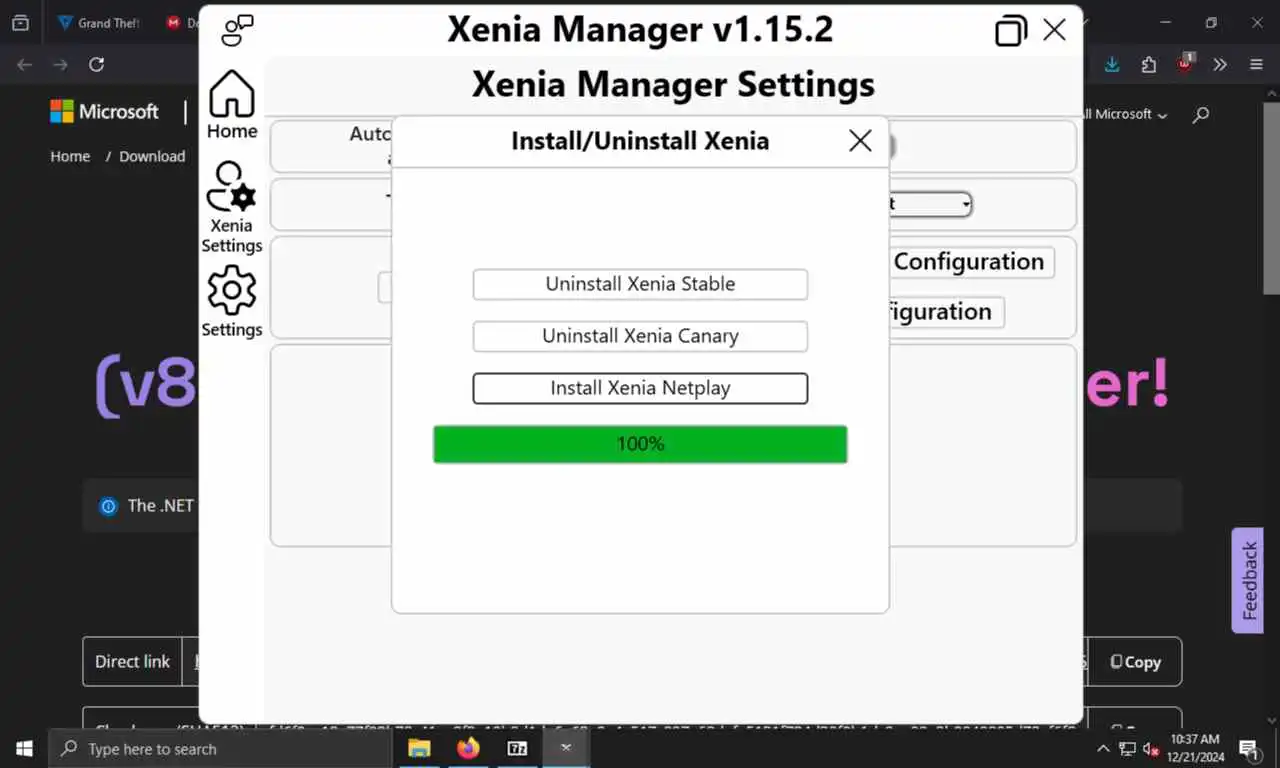
Task: Click Uninstall Xenia Stable button
Action: click(x=640, y=284)
